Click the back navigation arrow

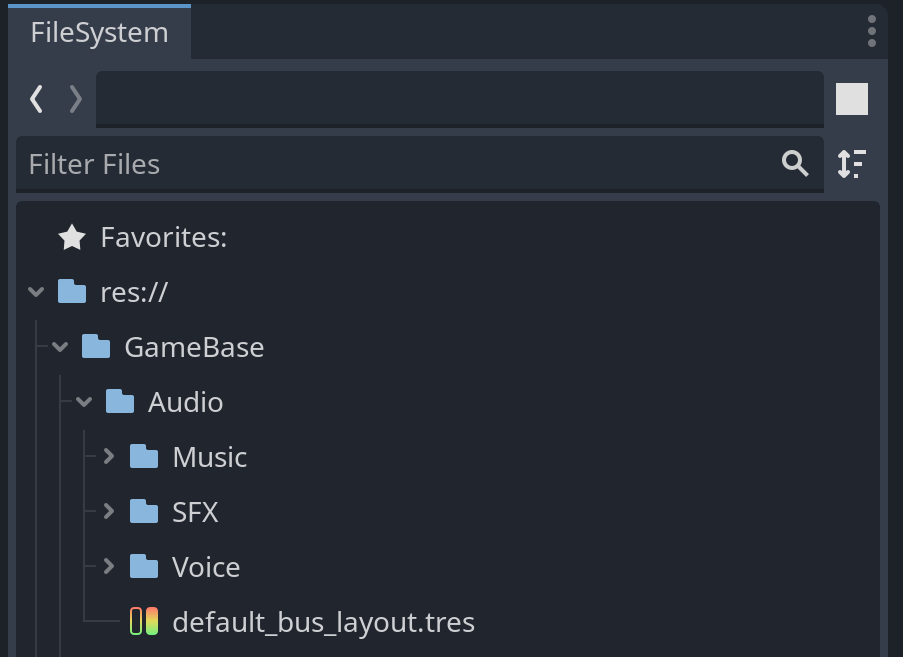coord(37,98)
